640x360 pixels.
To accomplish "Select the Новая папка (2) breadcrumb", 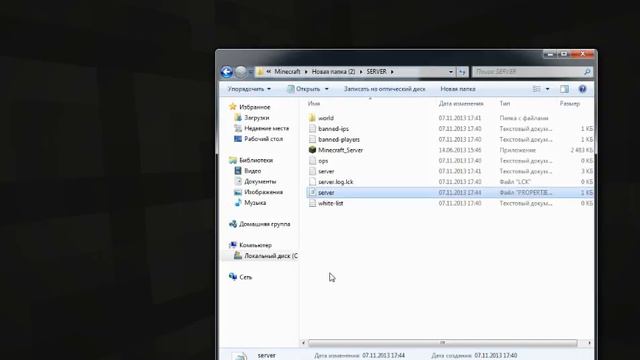I will tap(333, 72).
